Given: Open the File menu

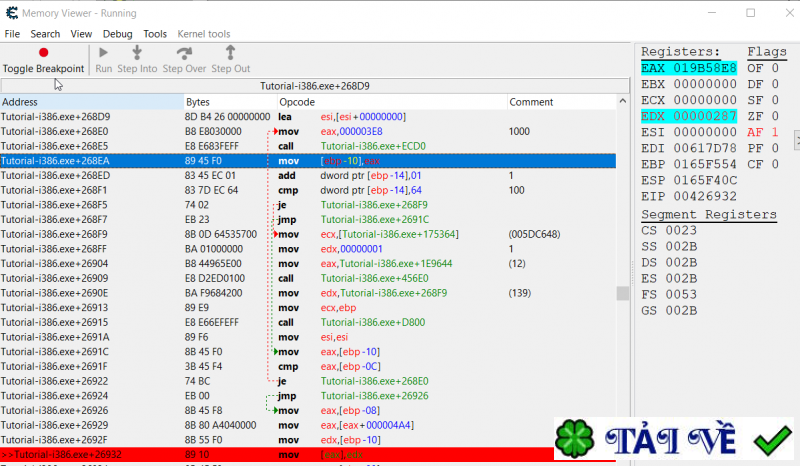Looking at the screenshot, I should coord(12,34).
